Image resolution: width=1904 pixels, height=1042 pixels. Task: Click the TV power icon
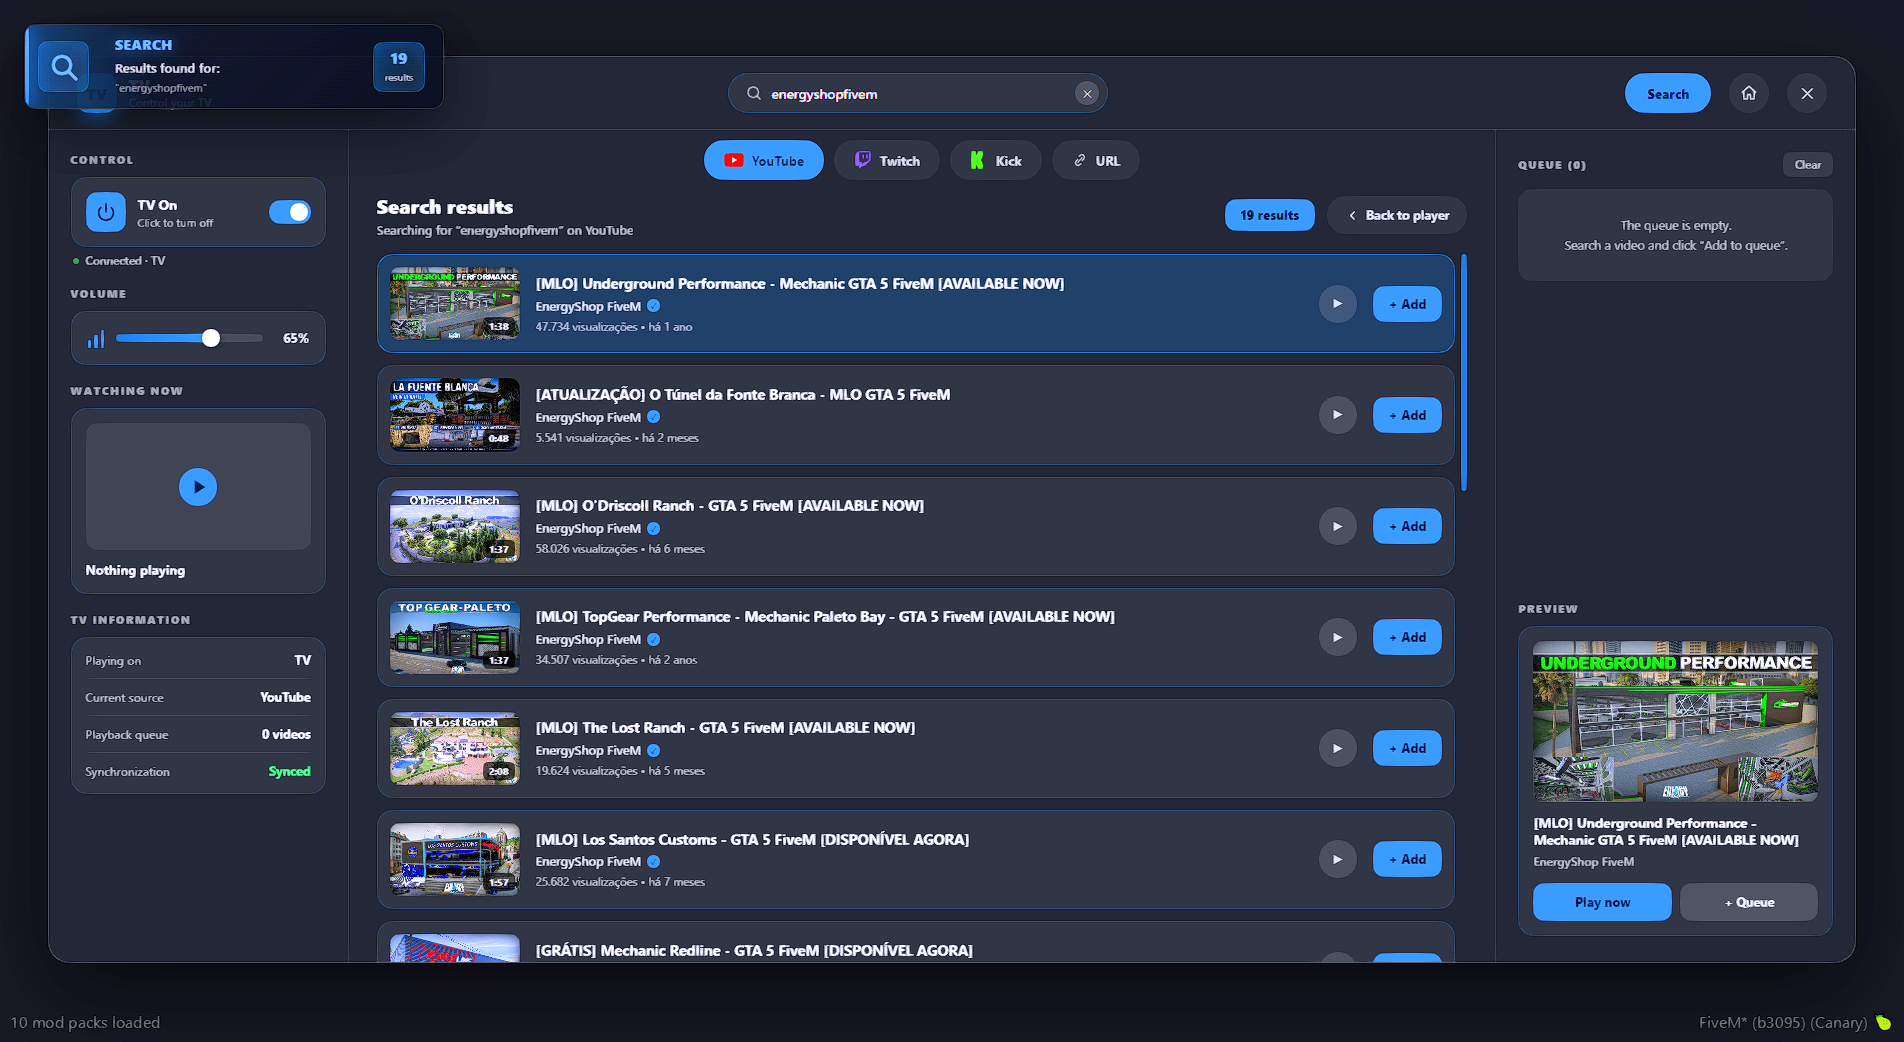tap(106, 212)
